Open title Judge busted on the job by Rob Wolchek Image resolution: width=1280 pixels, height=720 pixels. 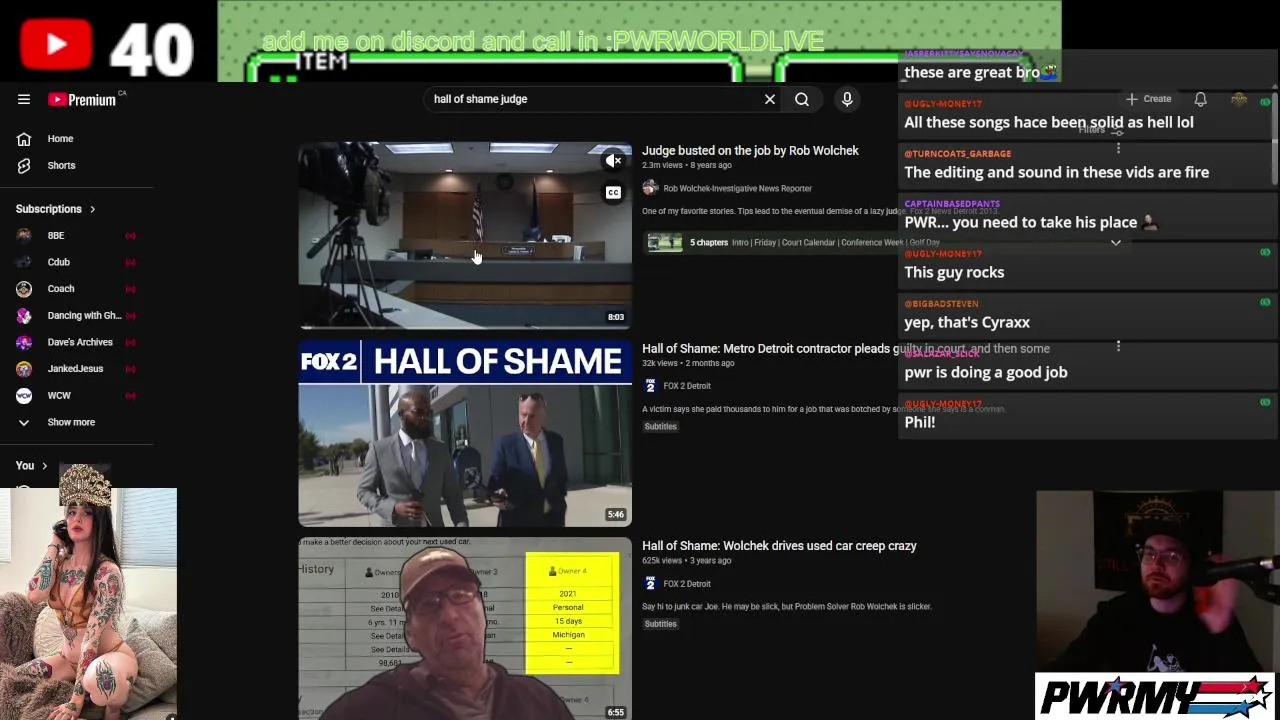tap(750, 151)
